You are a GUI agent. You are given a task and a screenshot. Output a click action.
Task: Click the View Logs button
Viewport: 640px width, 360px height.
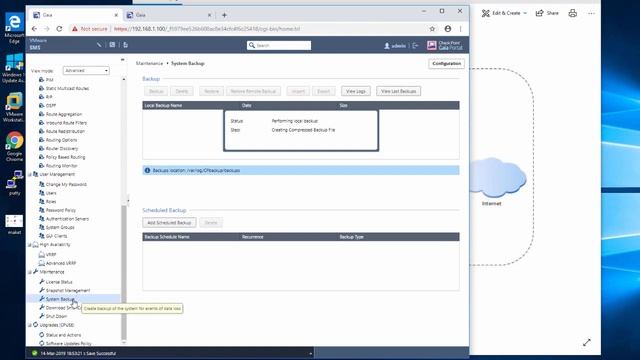356,91
